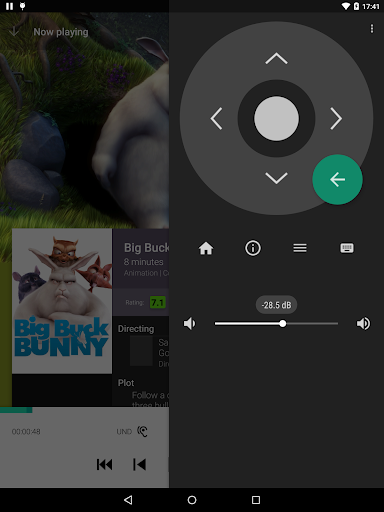Tap the up arrow on the remote d-pad
Image resolution: width=384 pixels, height=512 pixels.
[276, 58]
